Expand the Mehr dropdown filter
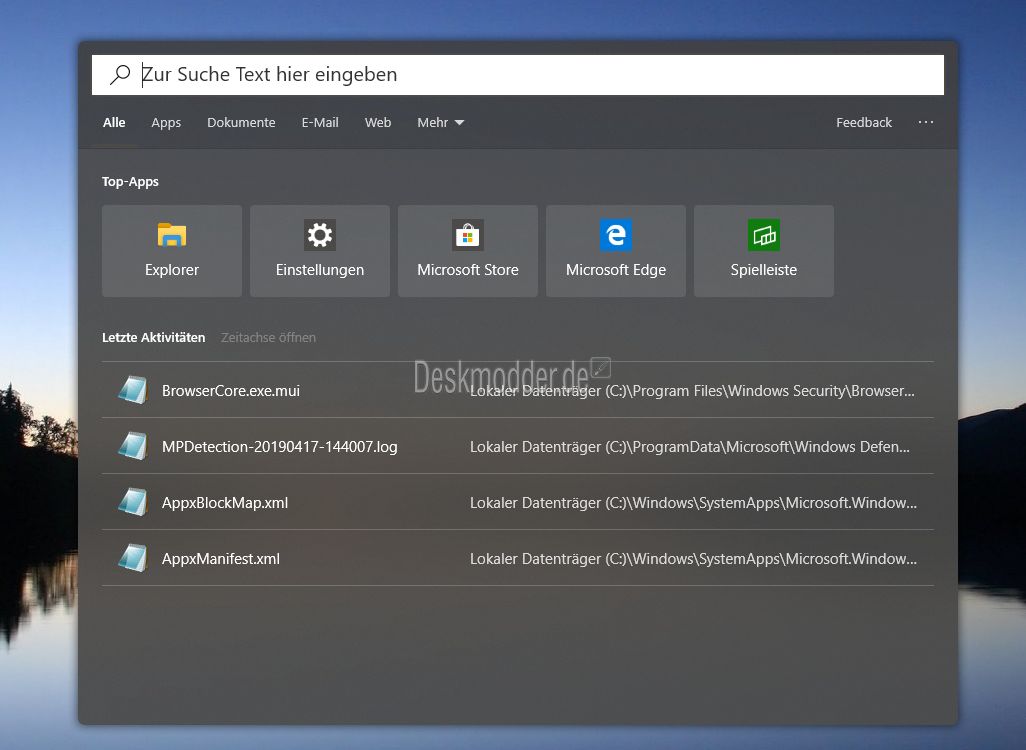This screenshot has width=1026, height=750. pyautogui.click(x=440, y=122)
